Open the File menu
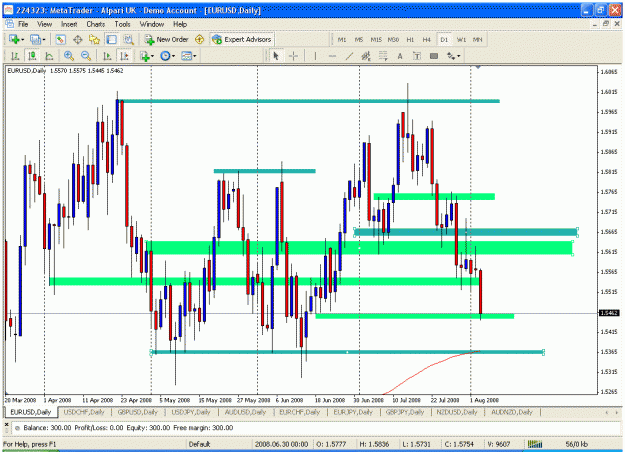Screen dimensions: 625x452 click(x=23, y=24)
